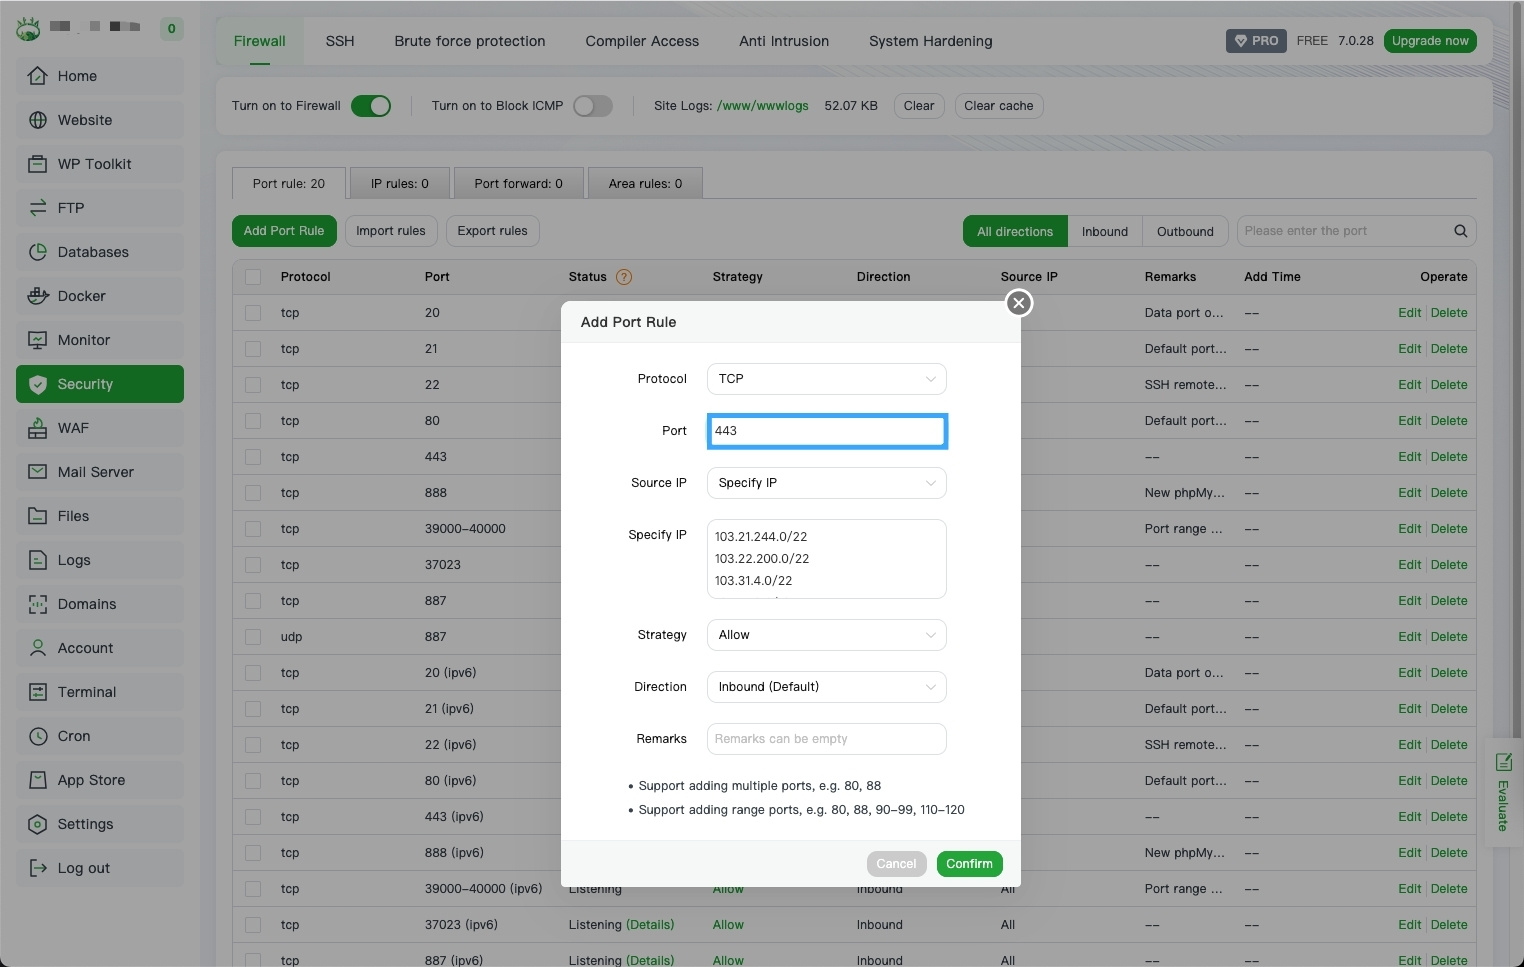Switch to the Brute force protection tab
The width and height of the screenshot is (1524, 967).
click(x=469, y=41)
